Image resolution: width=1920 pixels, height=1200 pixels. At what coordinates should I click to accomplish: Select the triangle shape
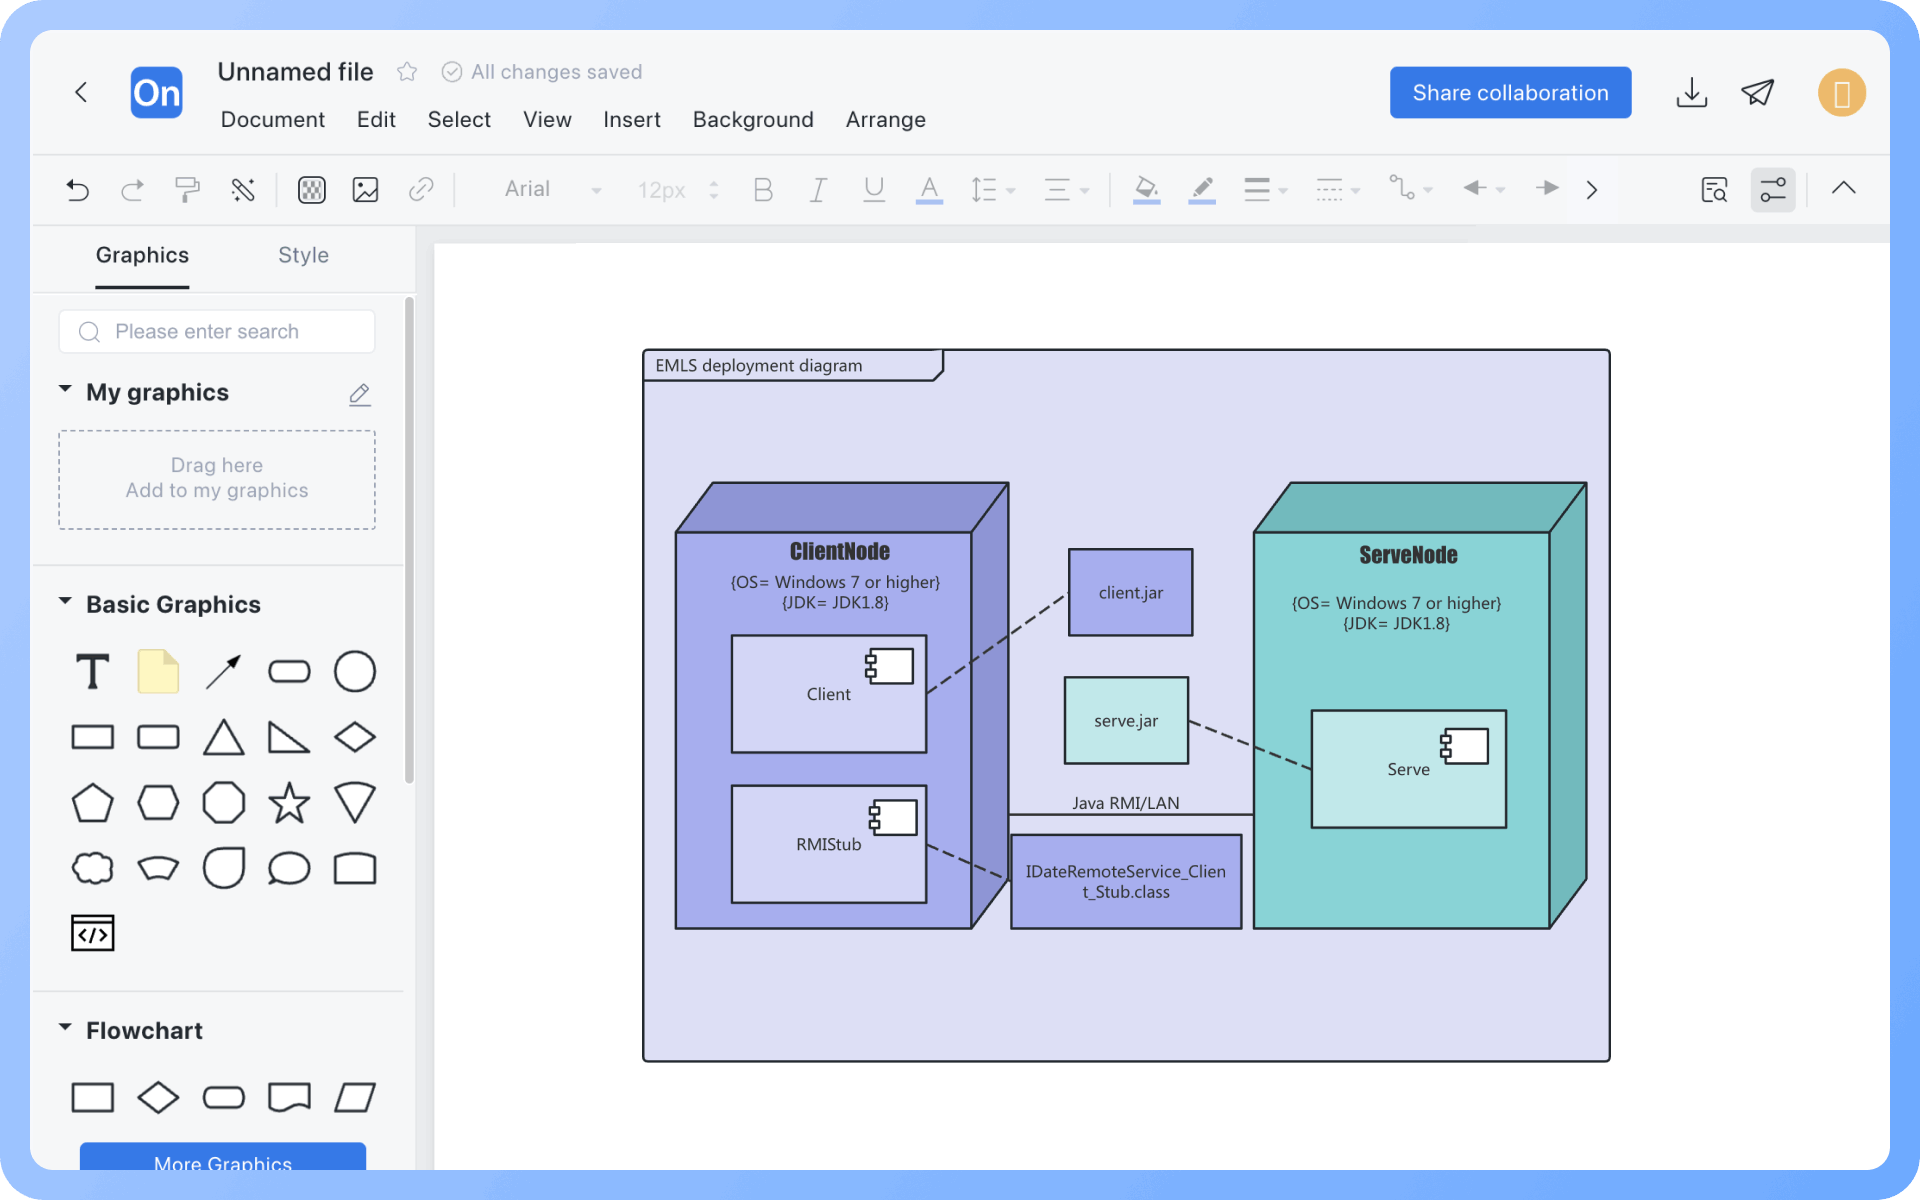[x=223, y=738]
